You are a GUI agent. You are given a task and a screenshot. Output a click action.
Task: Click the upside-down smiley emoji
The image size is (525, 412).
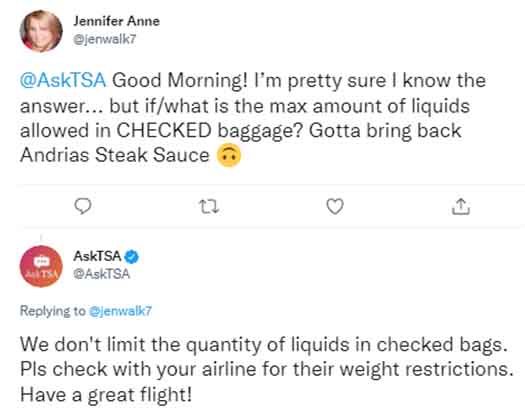pyautogui.click(x=229, y=155)
